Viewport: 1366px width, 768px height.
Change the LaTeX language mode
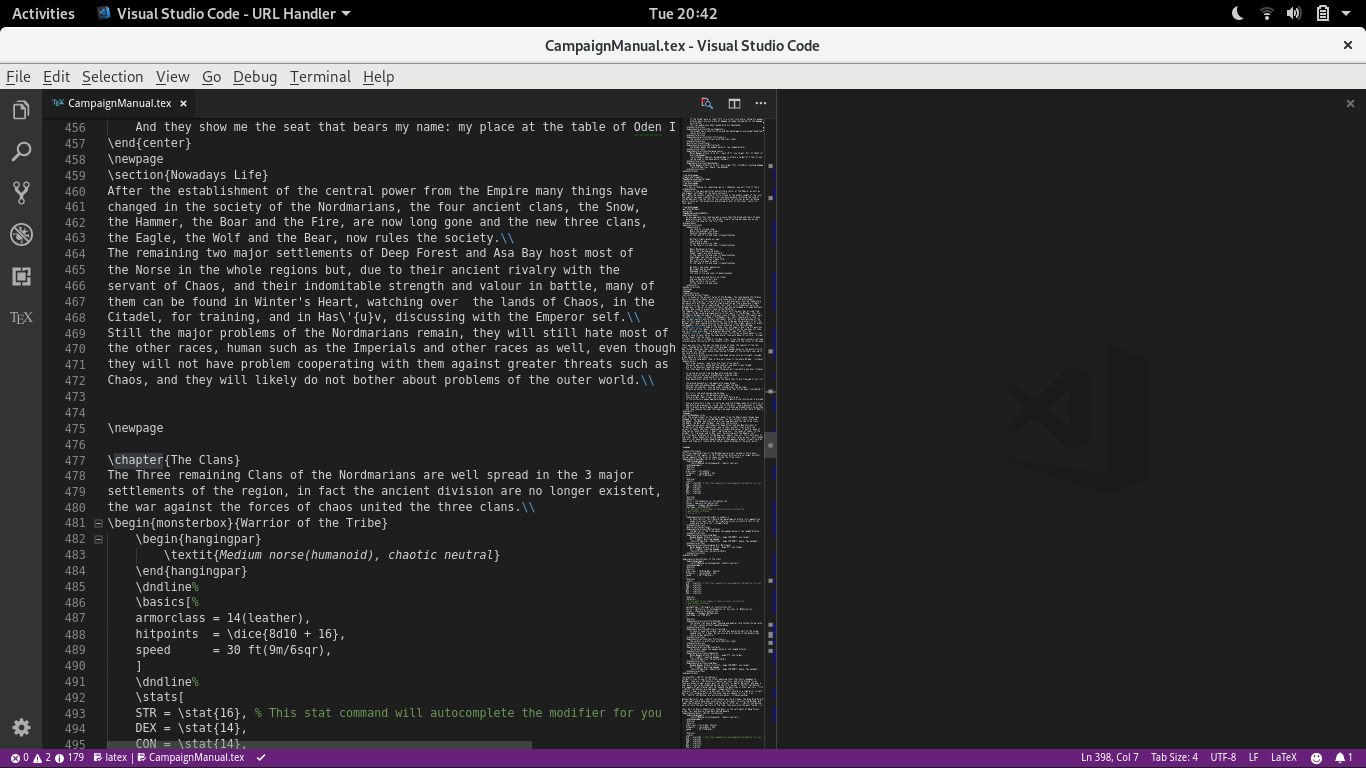(1283, 757)
